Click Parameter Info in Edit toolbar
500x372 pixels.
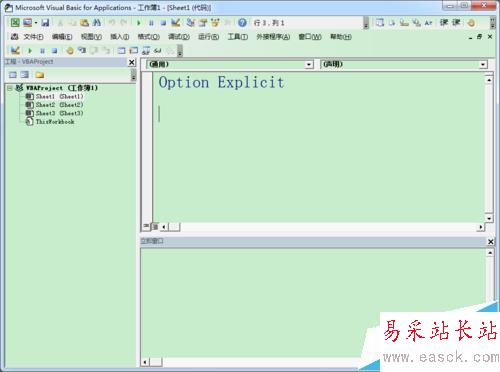pyautogui.click(x=416, y=23)
